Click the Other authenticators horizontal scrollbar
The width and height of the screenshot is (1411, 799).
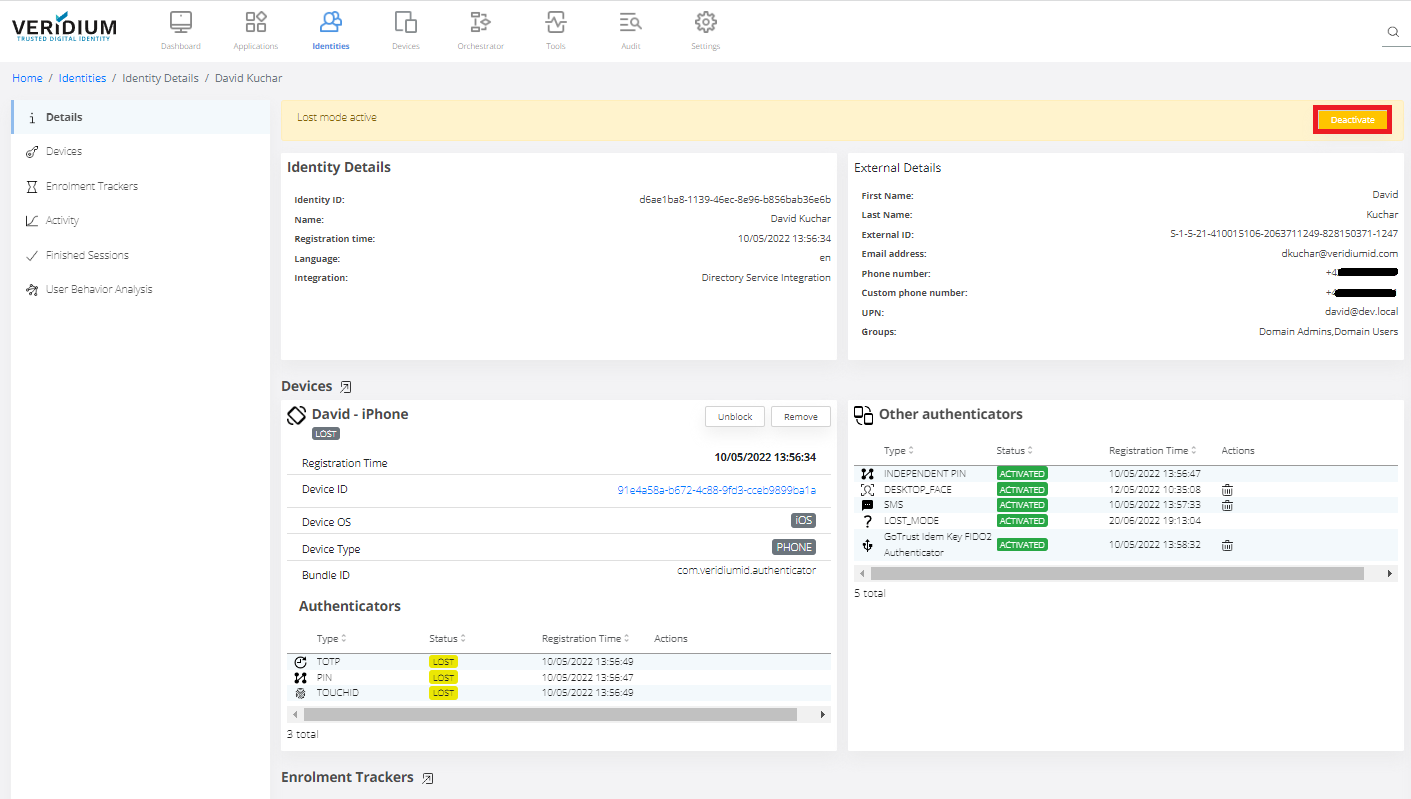point(1117,574)
